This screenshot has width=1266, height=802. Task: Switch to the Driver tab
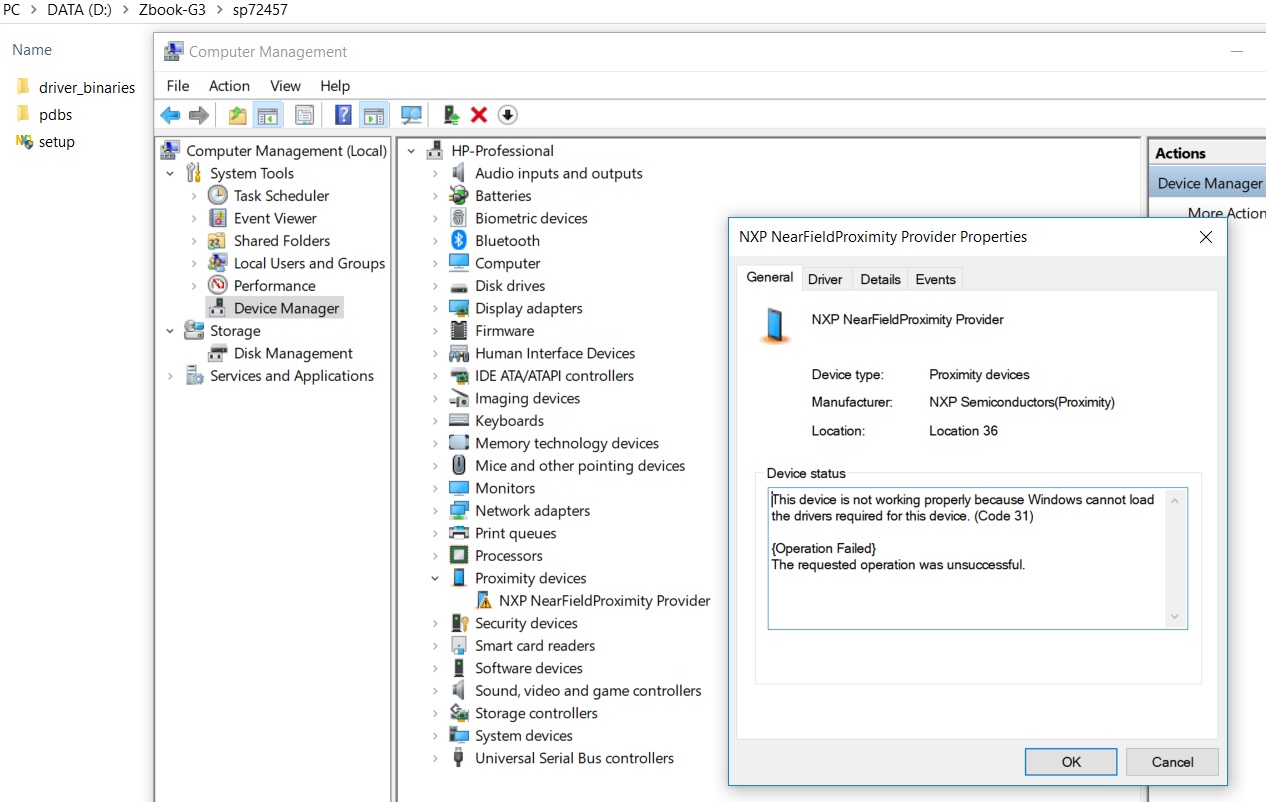[825, 279]
